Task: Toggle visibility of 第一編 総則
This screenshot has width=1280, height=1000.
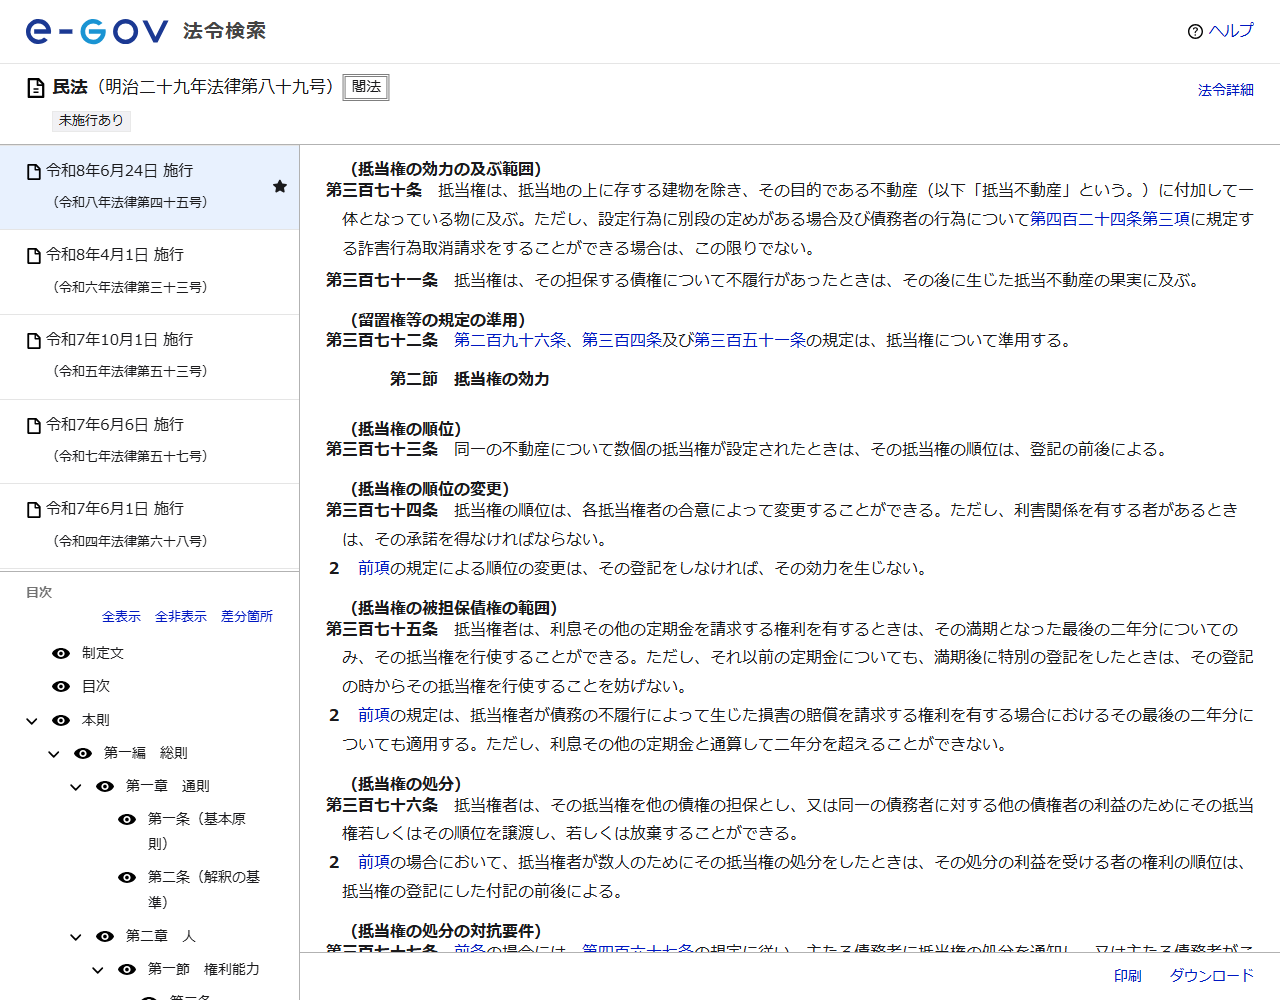Action: (83, 753)
